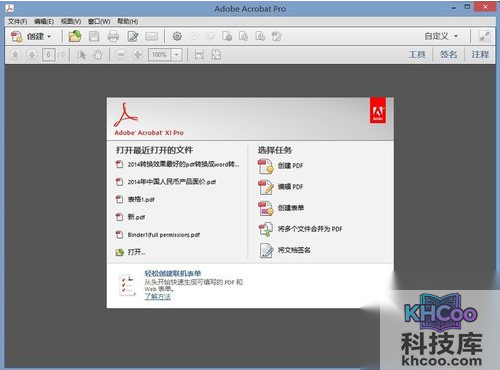Screen dimensions: 500x370
Task: Click the fit width scrolling icon
Action: (199, 55)
